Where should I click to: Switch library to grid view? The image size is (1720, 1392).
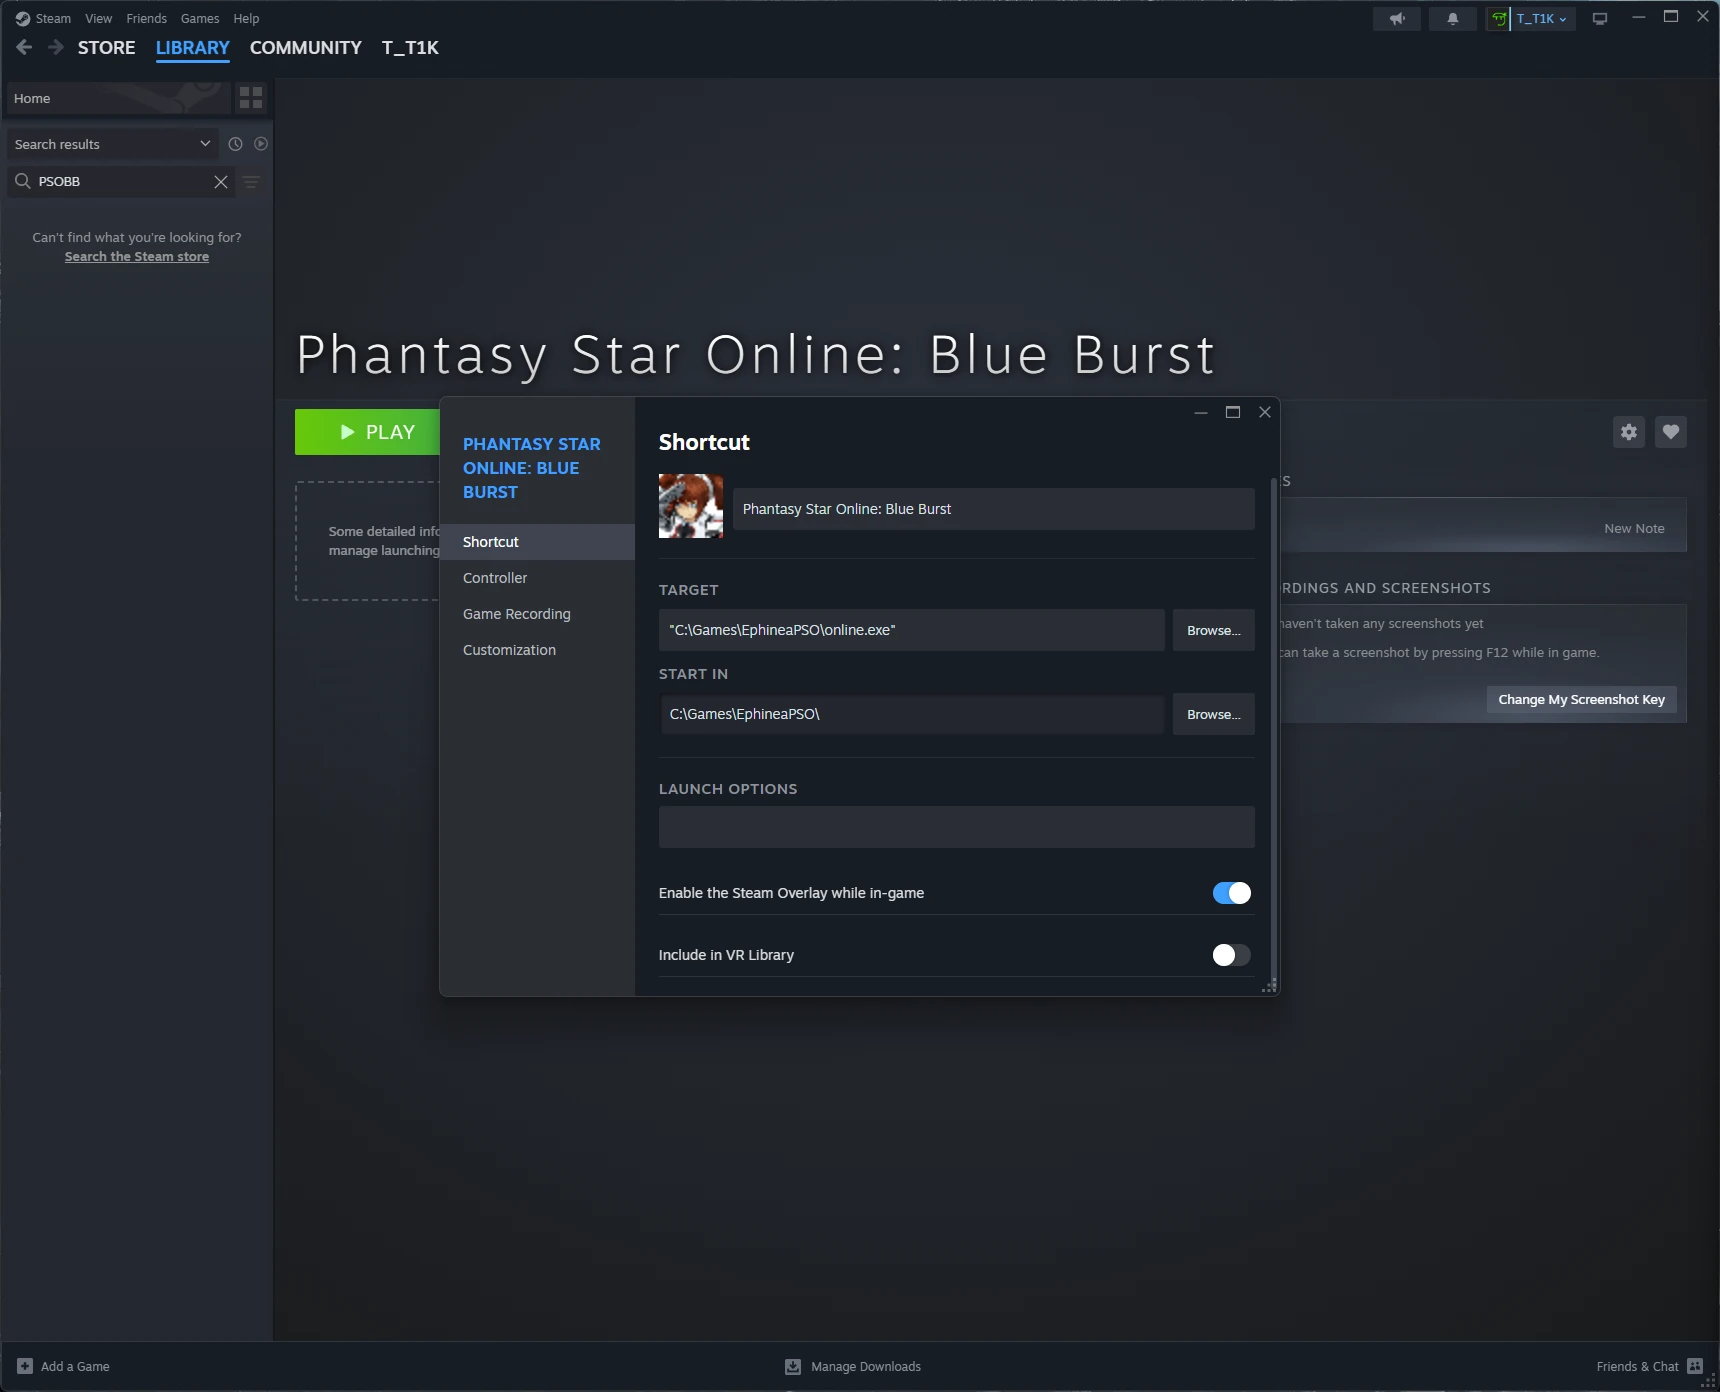(251, 98)
